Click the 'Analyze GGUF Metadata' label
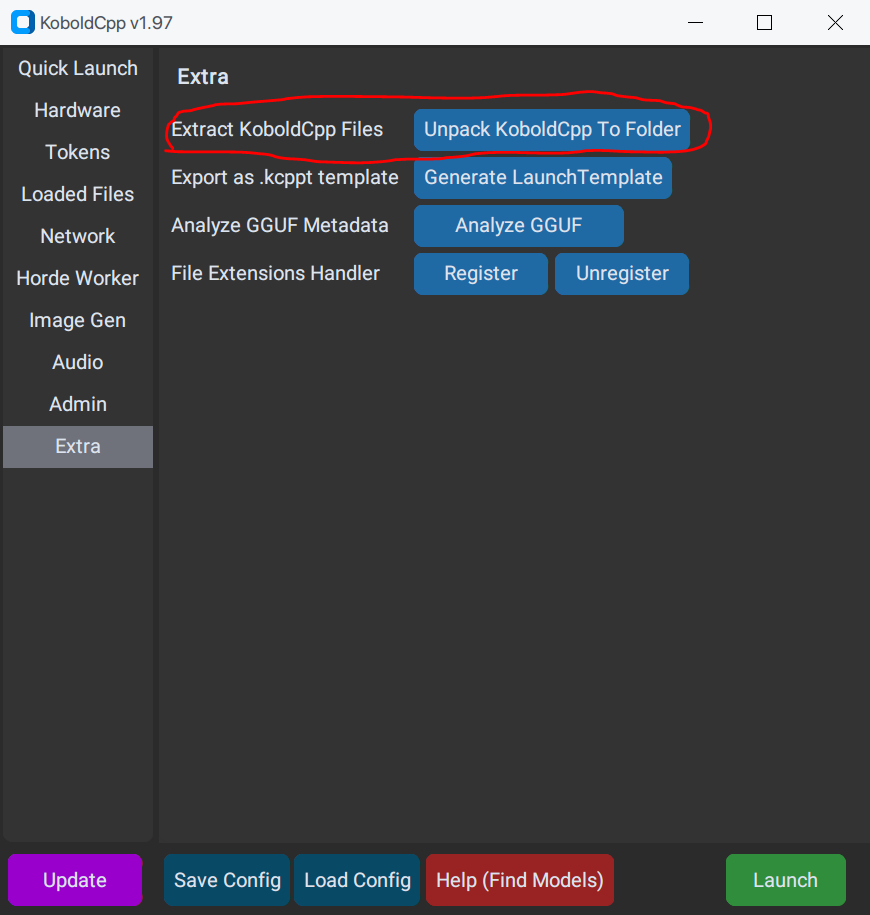 click(x=279, y=225)
